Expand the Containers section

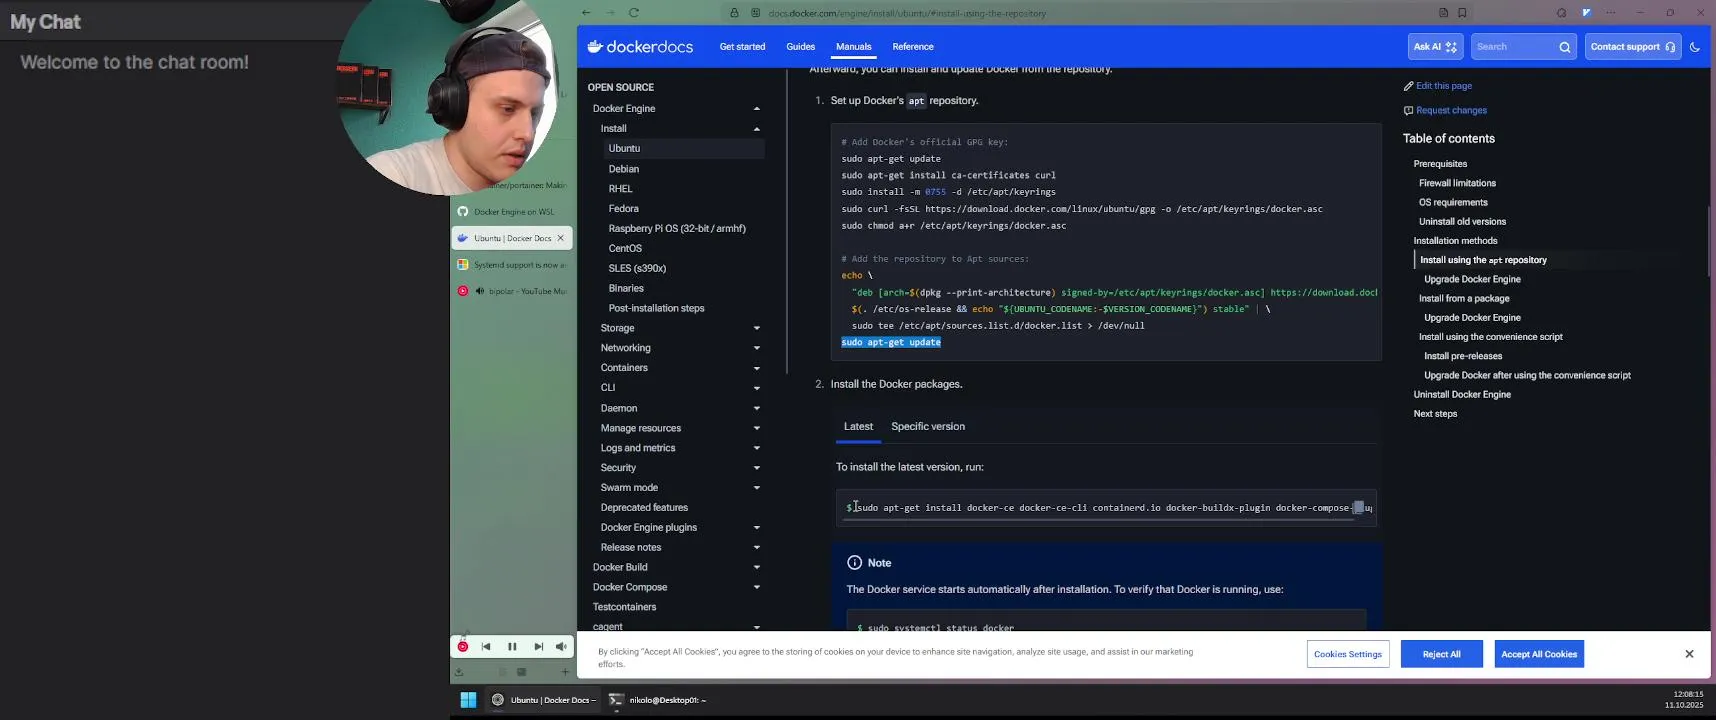[756, 368]
